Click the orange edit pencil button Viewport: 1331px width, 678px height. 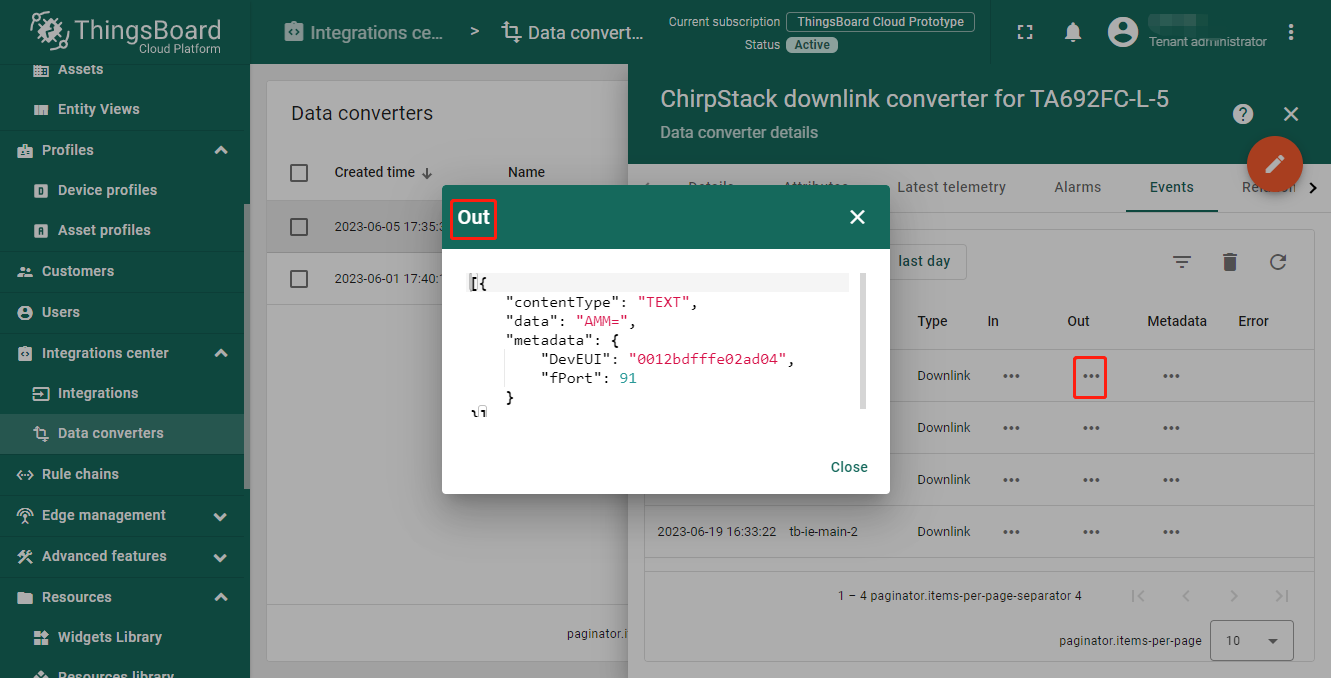click(x=1275, y=163)
